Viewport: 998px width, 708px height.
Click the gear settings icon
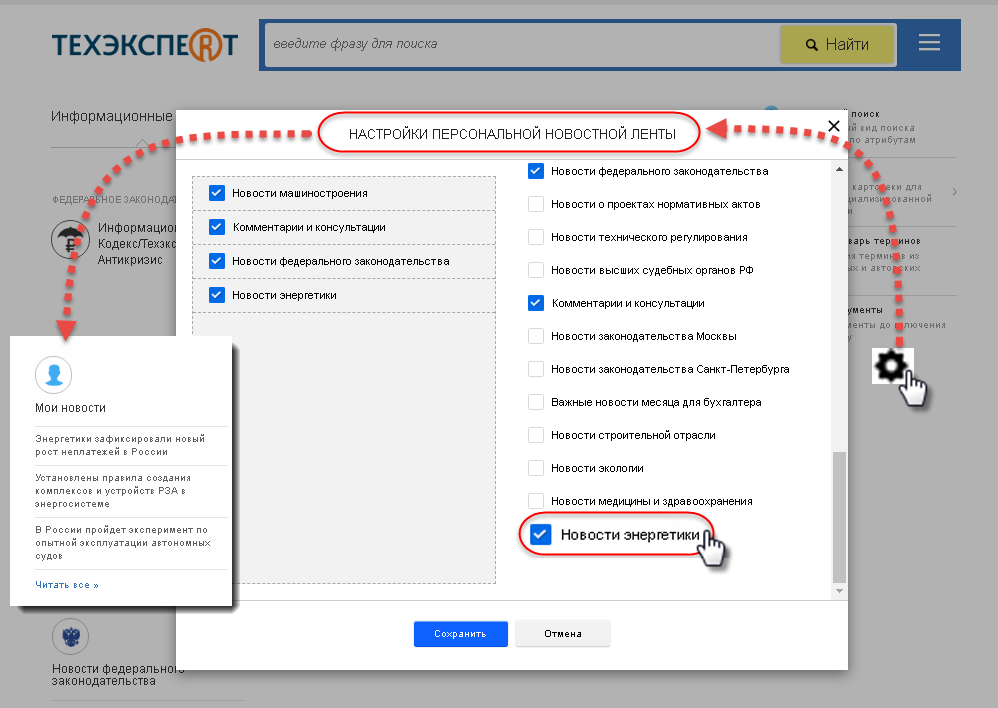887,367
